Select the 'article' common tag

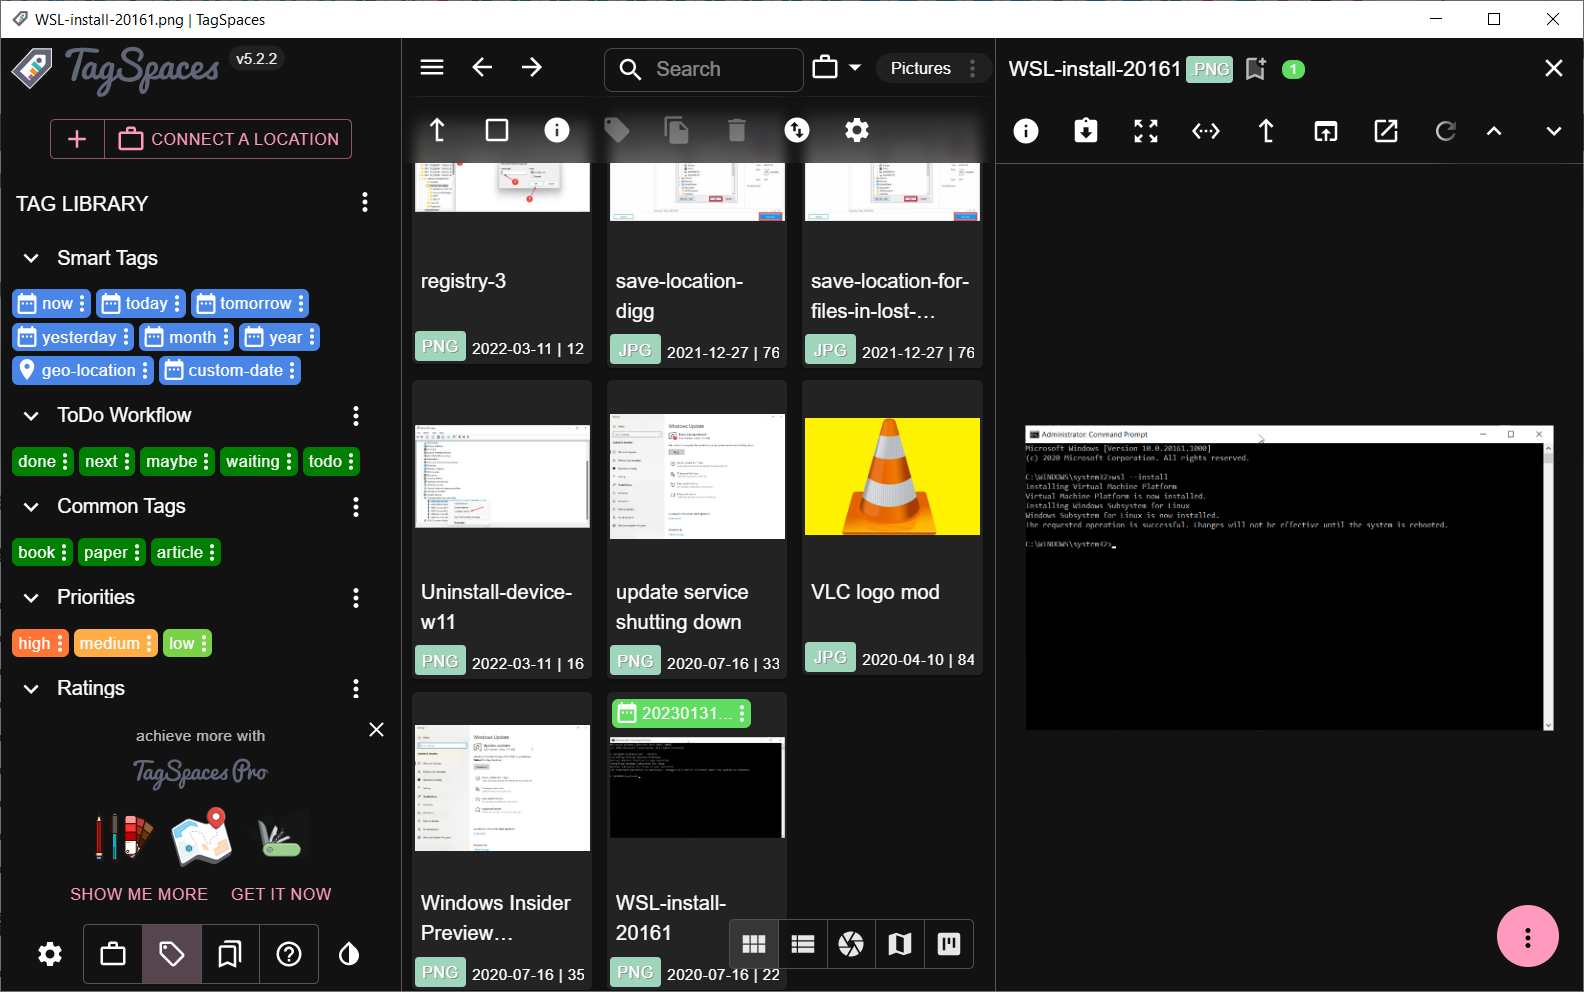(186, 552)
